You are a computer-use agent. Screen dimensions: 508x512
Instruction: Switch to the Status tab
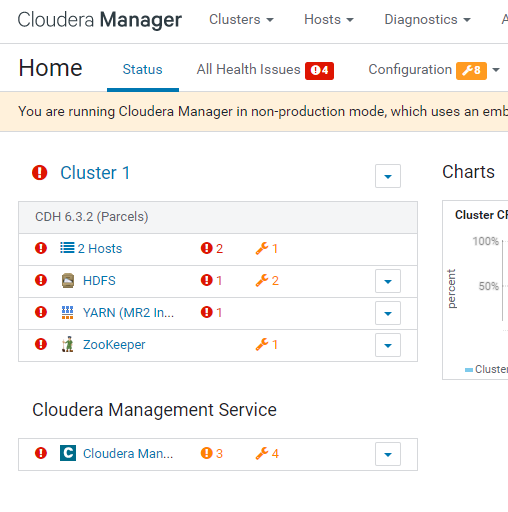coord(143,70)
